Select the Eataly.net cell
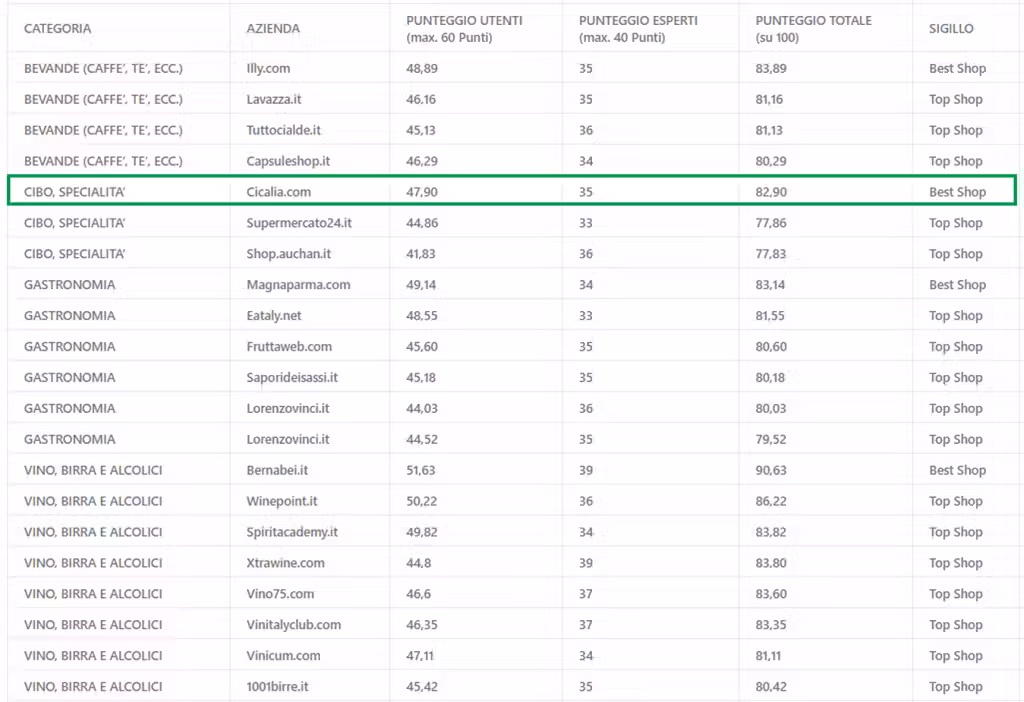1024x702 pixels. [x=274, y=315]
